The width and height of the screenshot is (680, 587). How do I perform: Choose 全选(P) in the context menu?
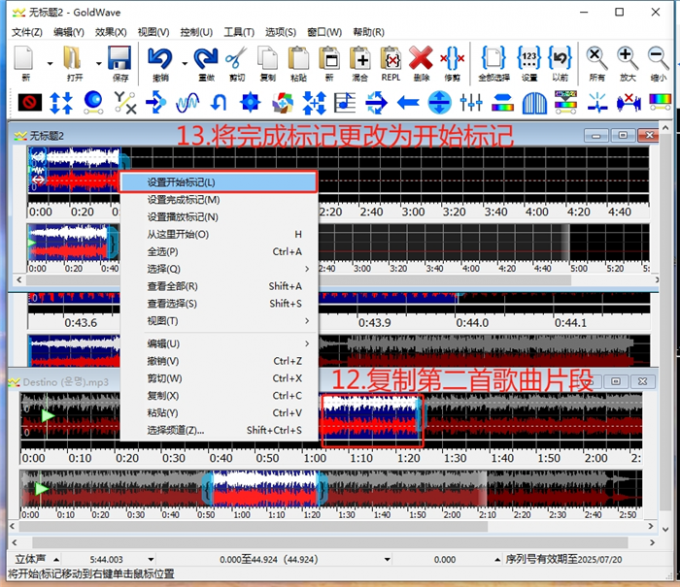tap(219, 252)
